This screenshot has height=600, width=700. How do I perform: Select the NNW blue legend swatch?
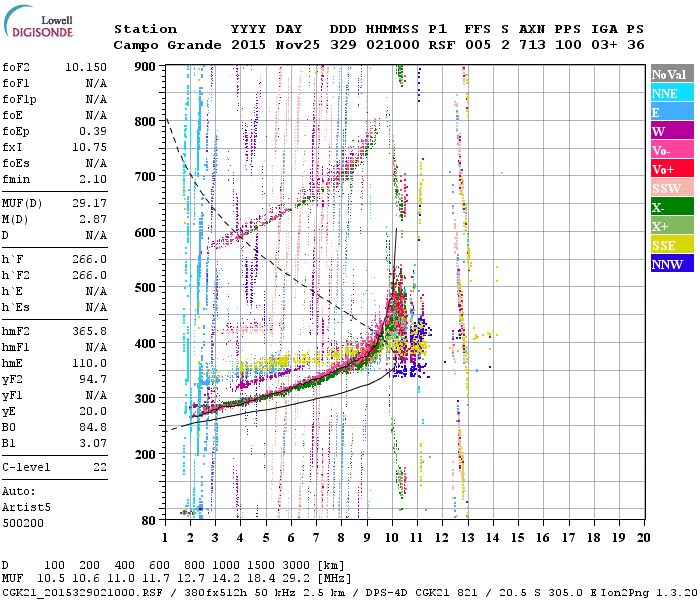click(672, 263)
